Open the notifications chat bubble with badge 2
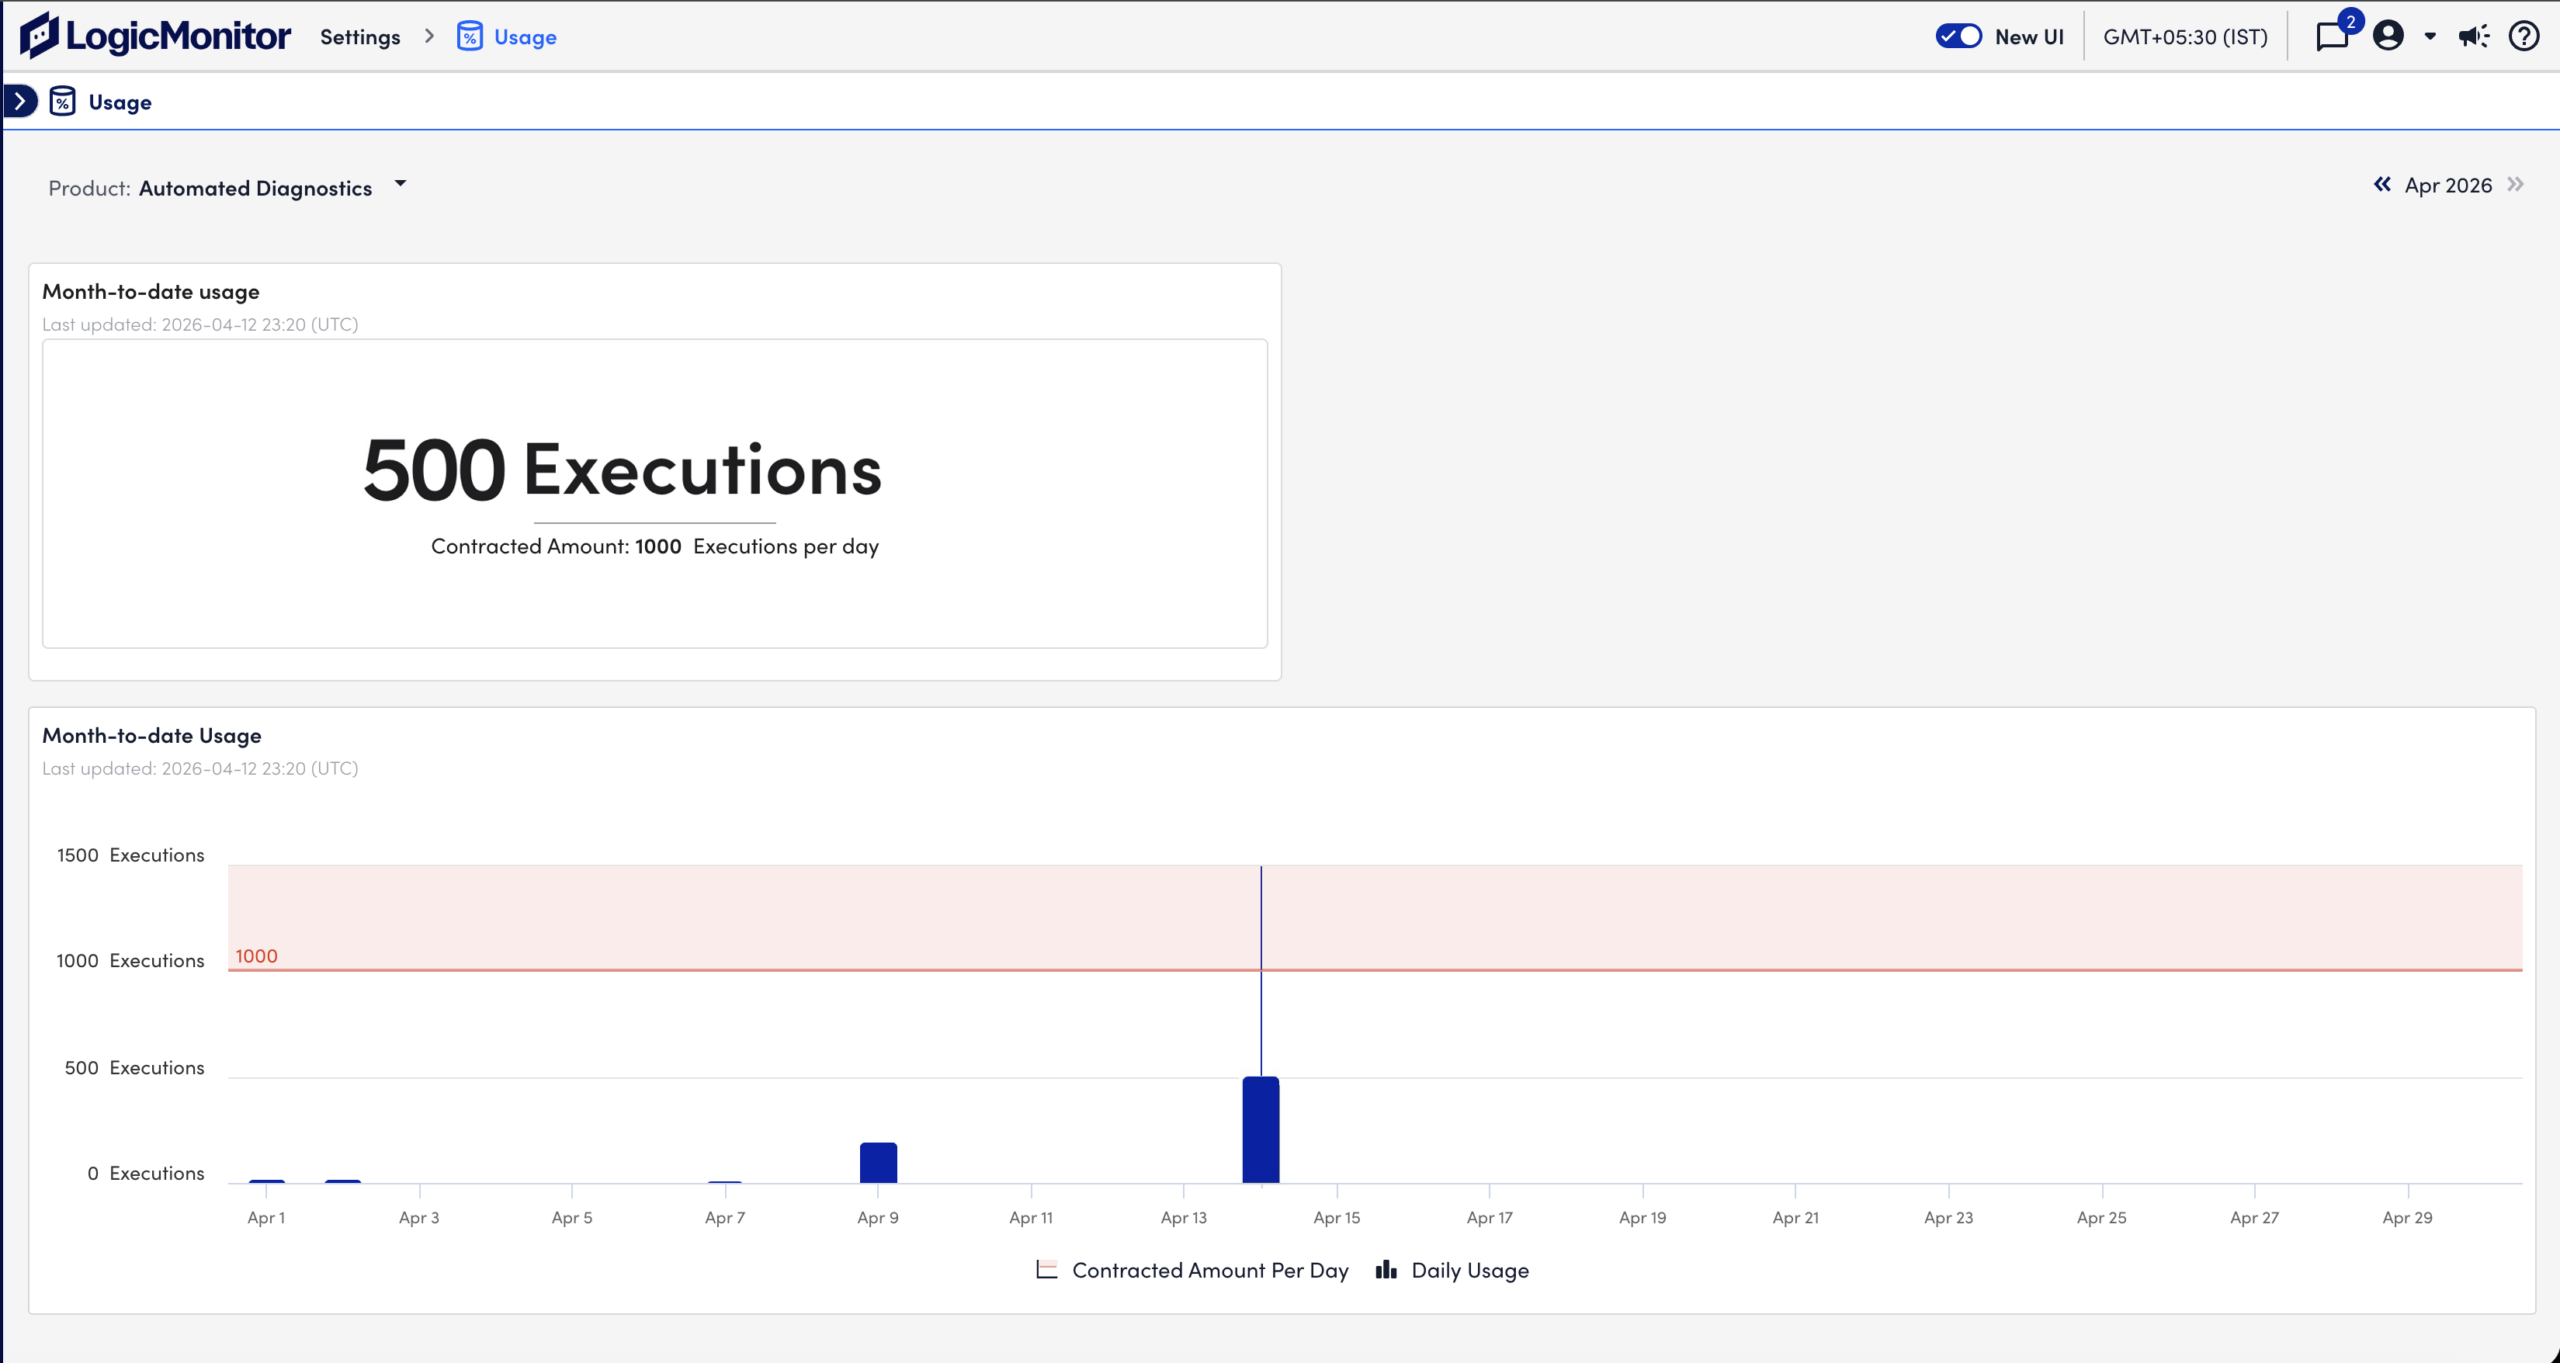The width and height of the screenshot is (2560, 1363). [x=2332, y=36]
